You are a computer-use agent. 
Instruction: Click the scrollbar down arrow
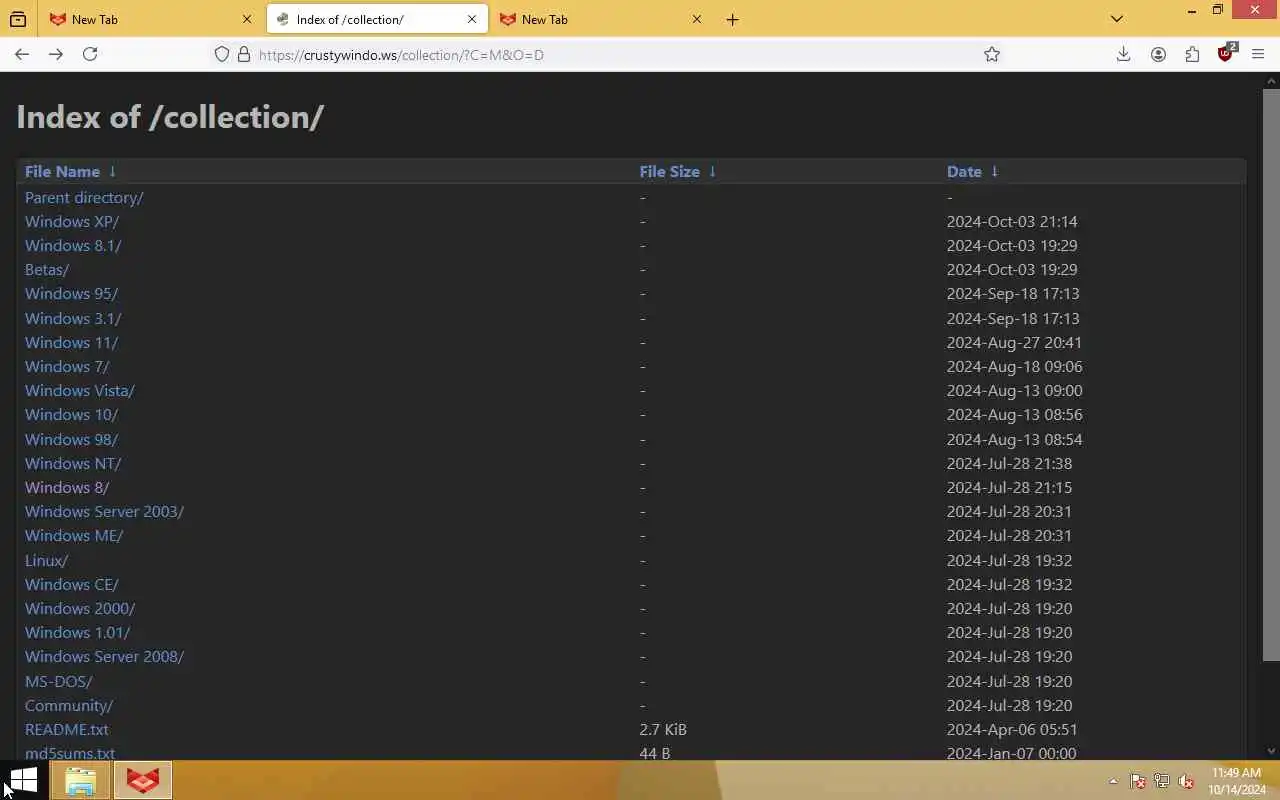click(x=1271, y=751)
